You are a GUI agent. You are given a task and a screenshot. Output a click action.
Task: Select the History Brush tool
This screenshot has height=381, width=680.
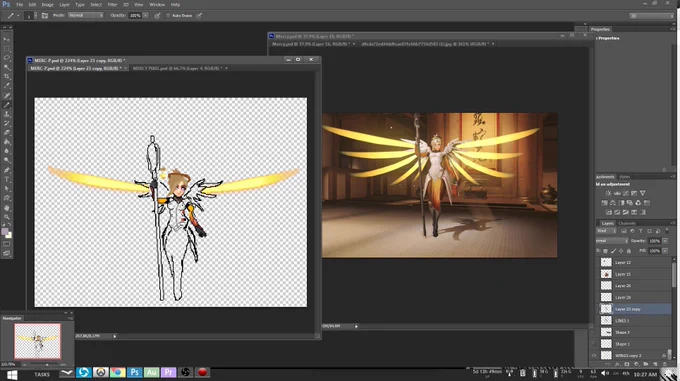[7, 123]
